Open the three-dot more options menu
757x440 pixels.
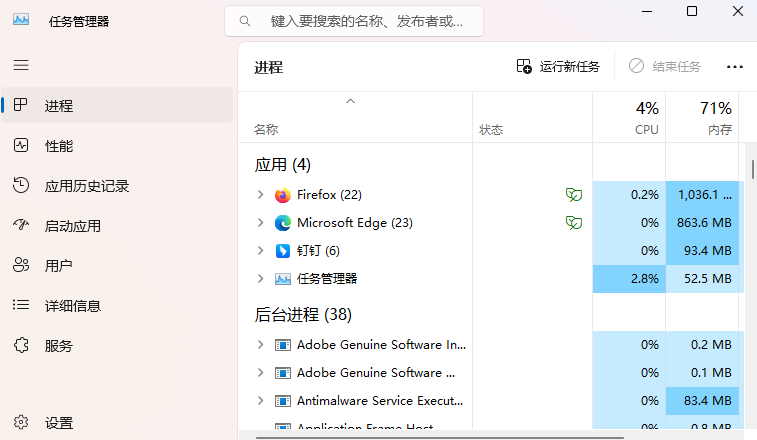[735, 67]
